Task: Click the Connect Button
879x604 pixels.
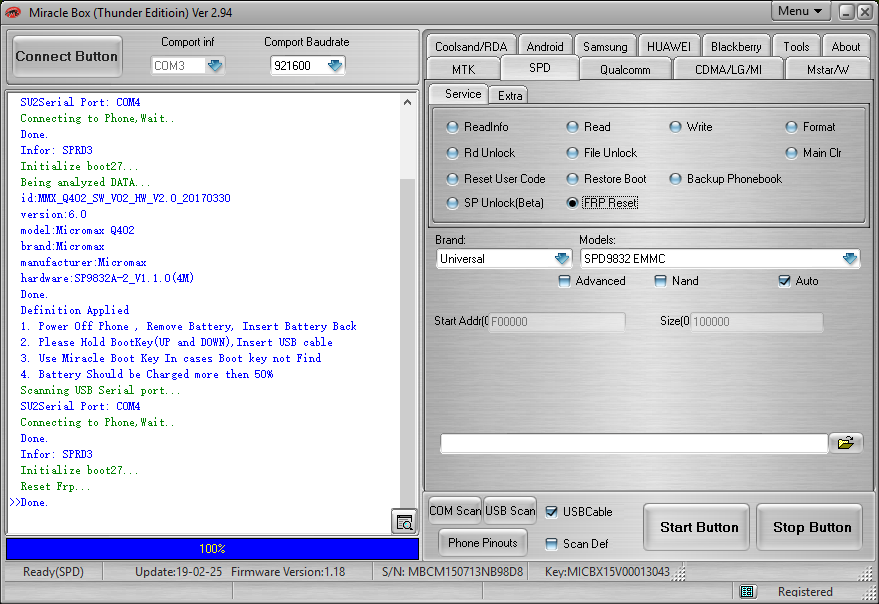Action: [67, 56]
